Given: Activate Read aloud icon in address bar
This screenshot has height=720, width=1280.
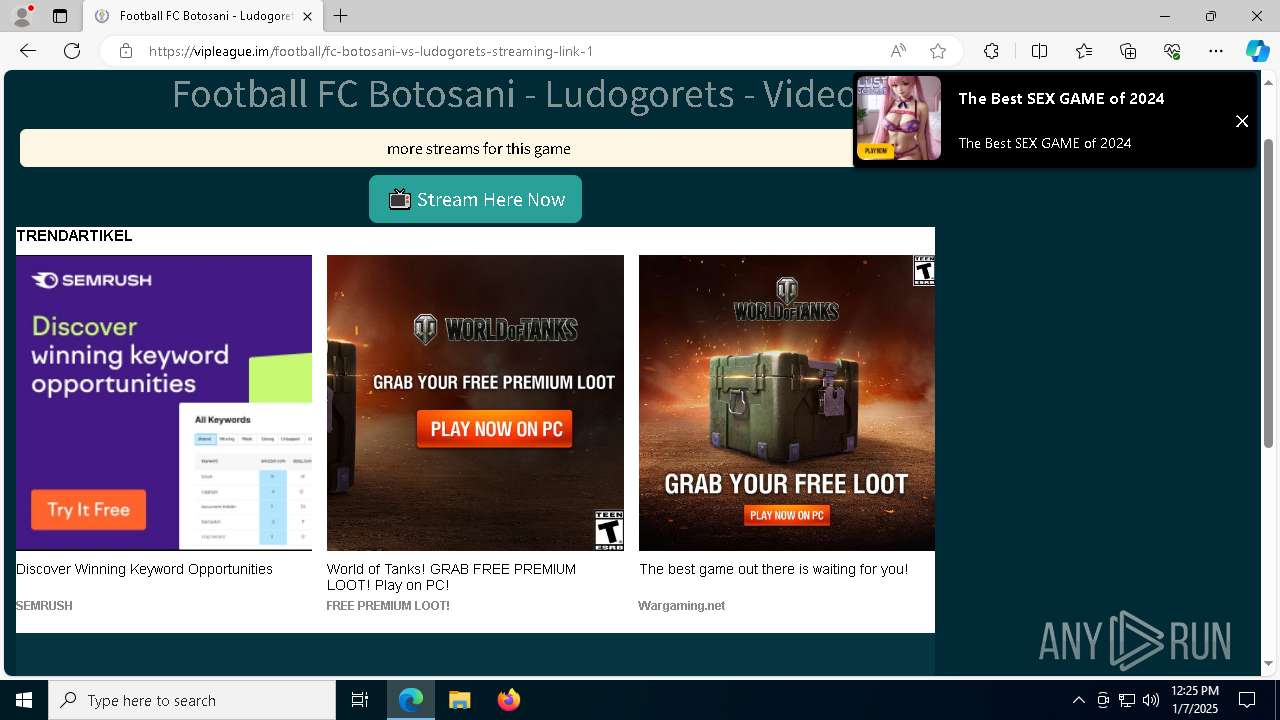Looking at the screenshot, I should pyautogui.click(x=898, y=51).
